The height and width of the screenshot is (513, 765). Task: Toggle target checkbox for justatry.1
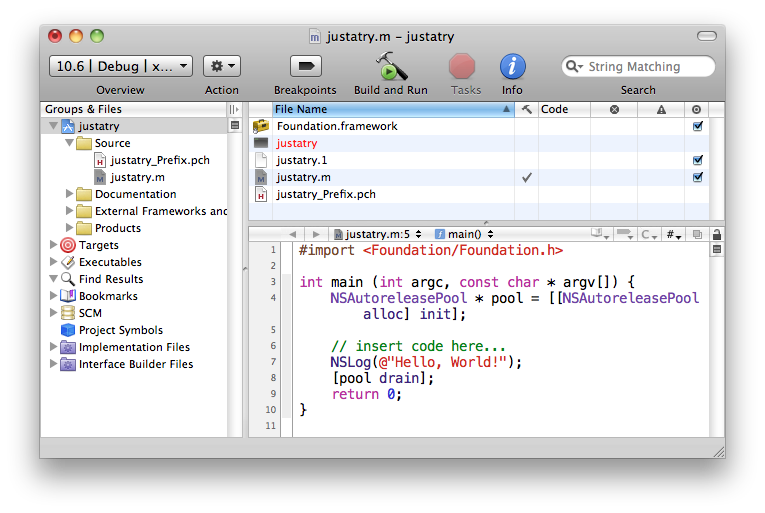[x=697, y=160]
